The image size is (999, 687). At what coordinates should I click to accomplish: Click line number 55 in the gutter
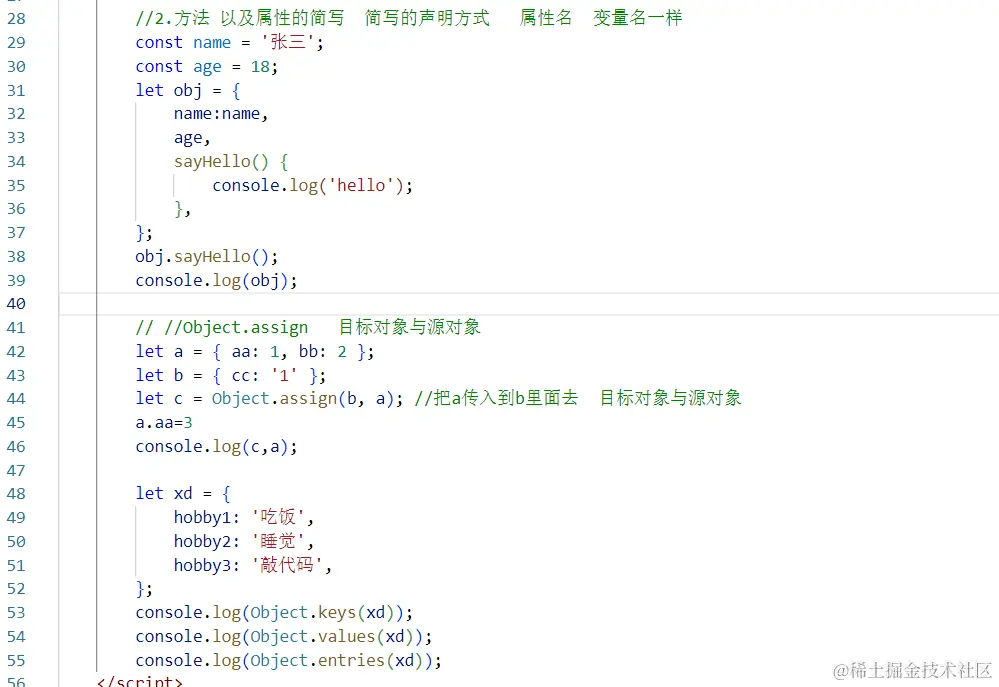[16, 660]
